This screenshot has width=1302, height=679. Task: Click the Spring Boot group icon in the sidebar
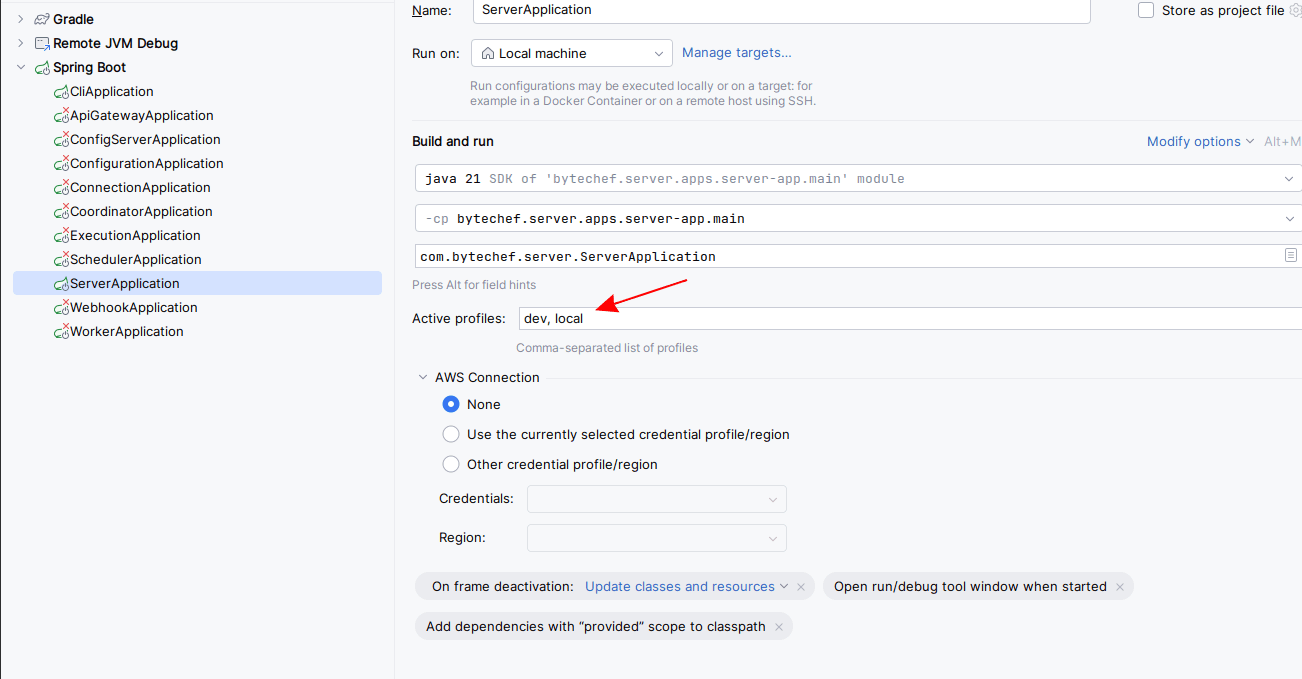click(x=41, y=67)
